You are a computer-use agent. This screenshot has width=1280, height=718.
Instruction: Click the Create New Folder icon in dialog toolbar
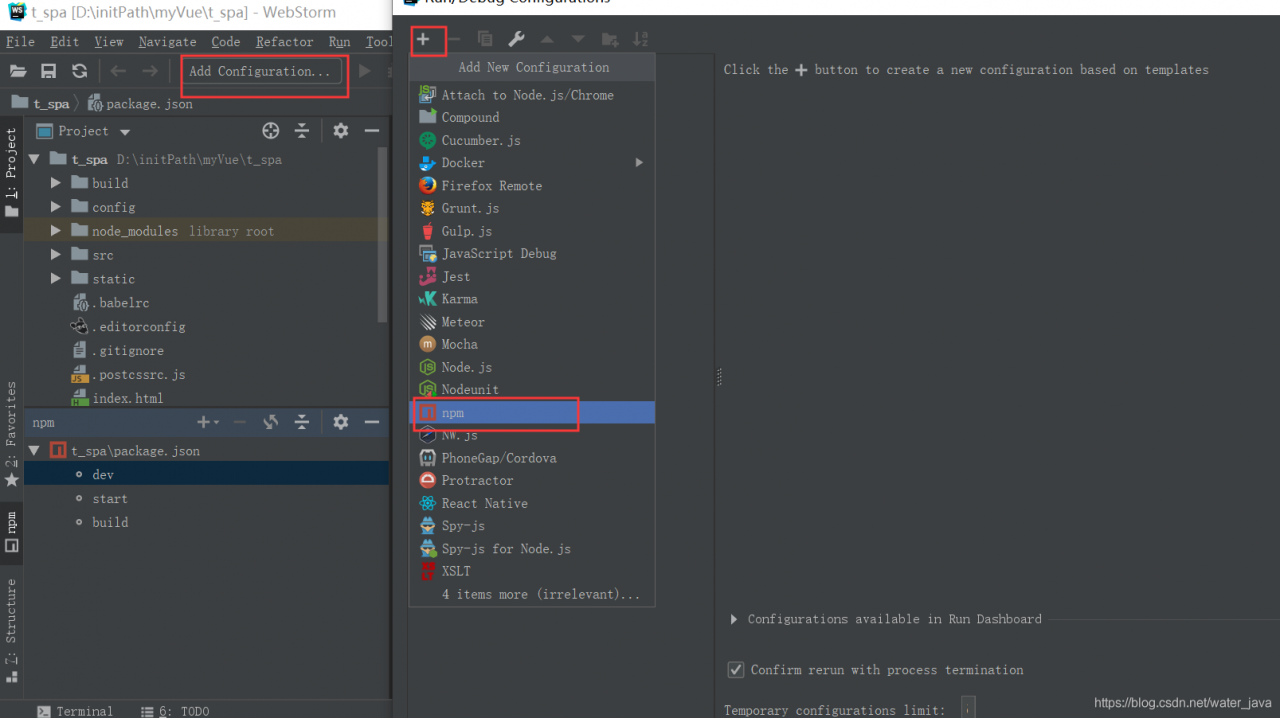coord(610,39)
